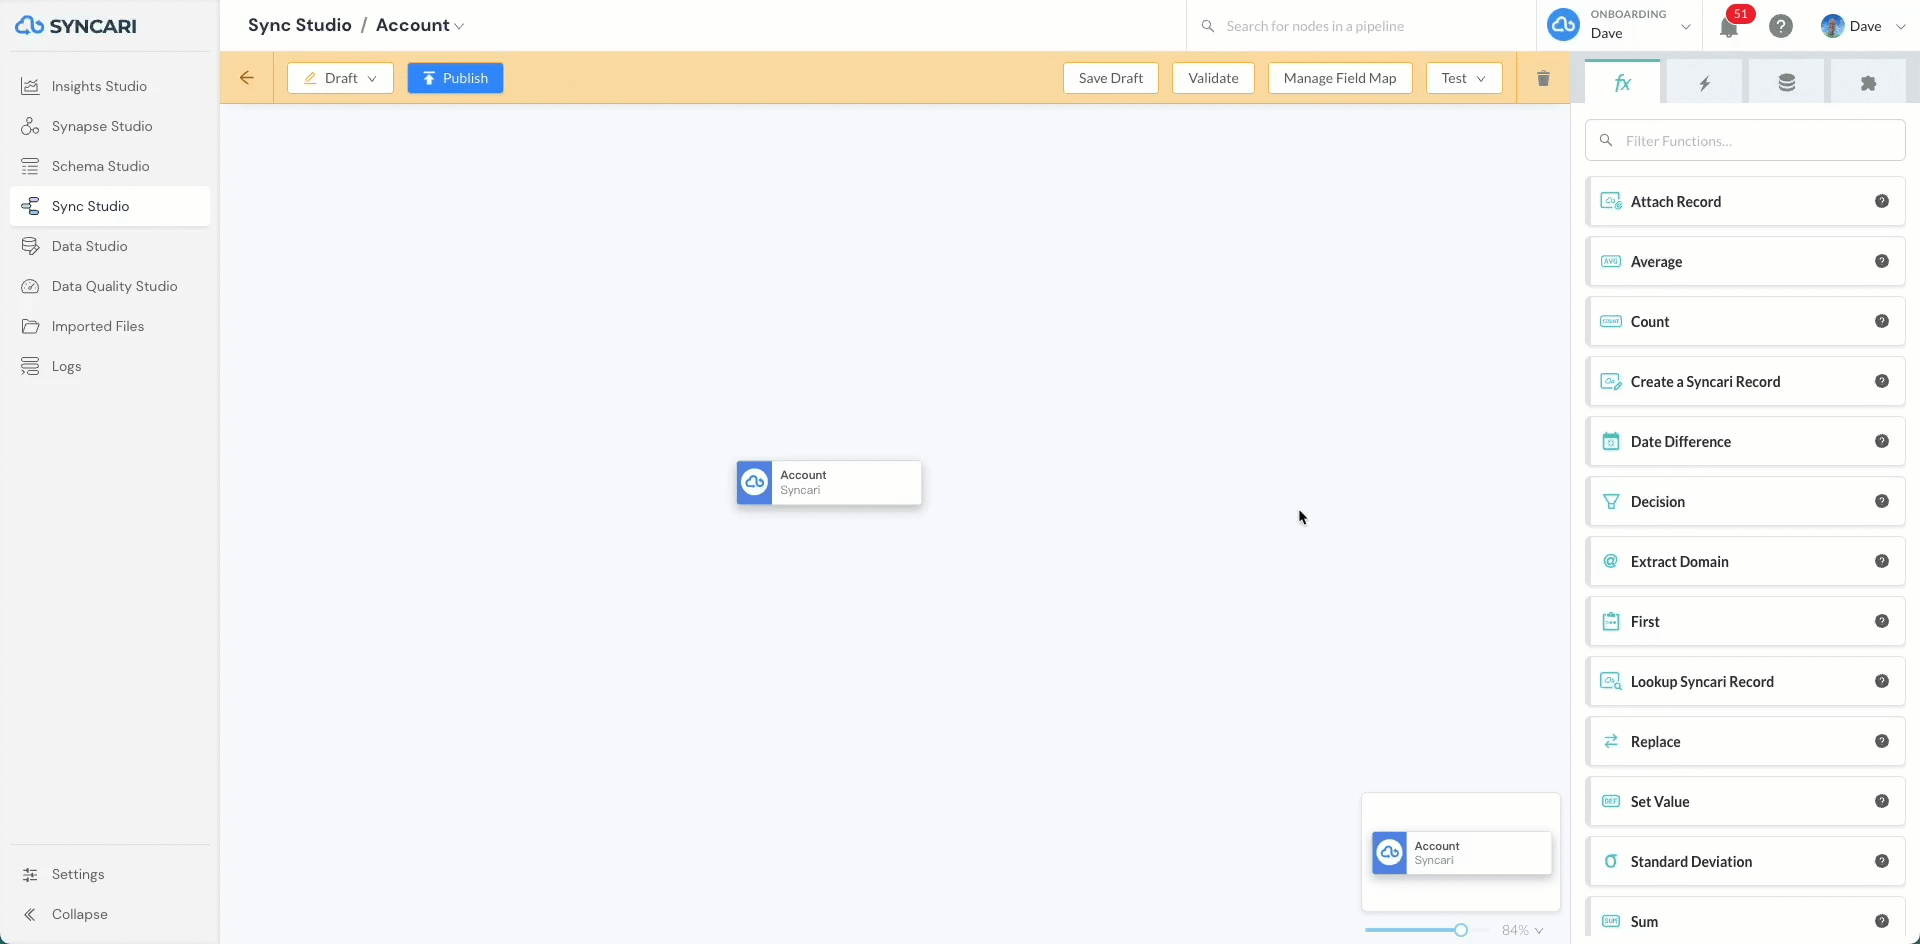Select the First function
Viewport: 1920px width, 944px height.
tap(1745, 622)
